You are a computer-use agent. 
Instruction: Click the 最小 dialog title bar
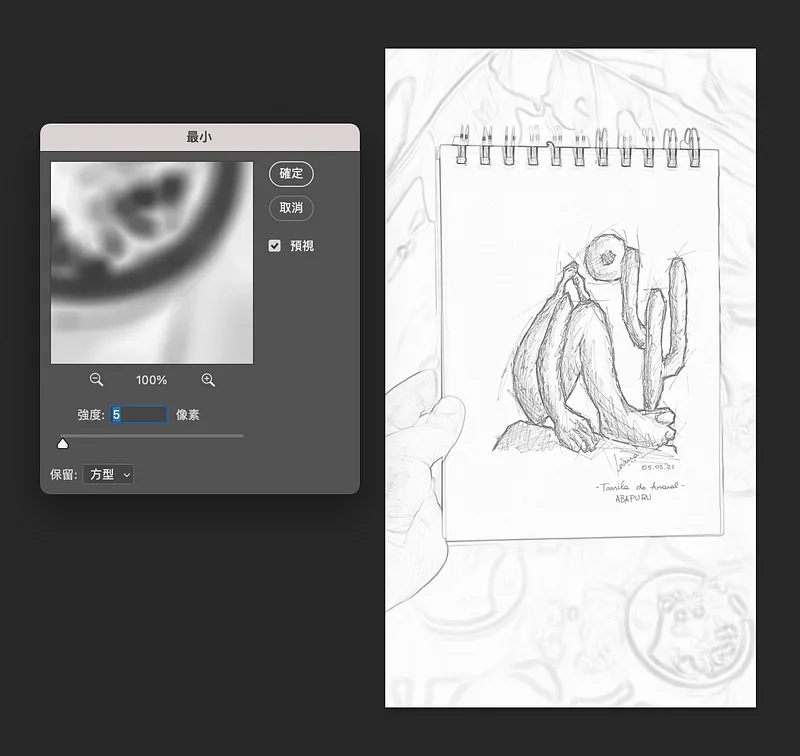pos(200,137)
